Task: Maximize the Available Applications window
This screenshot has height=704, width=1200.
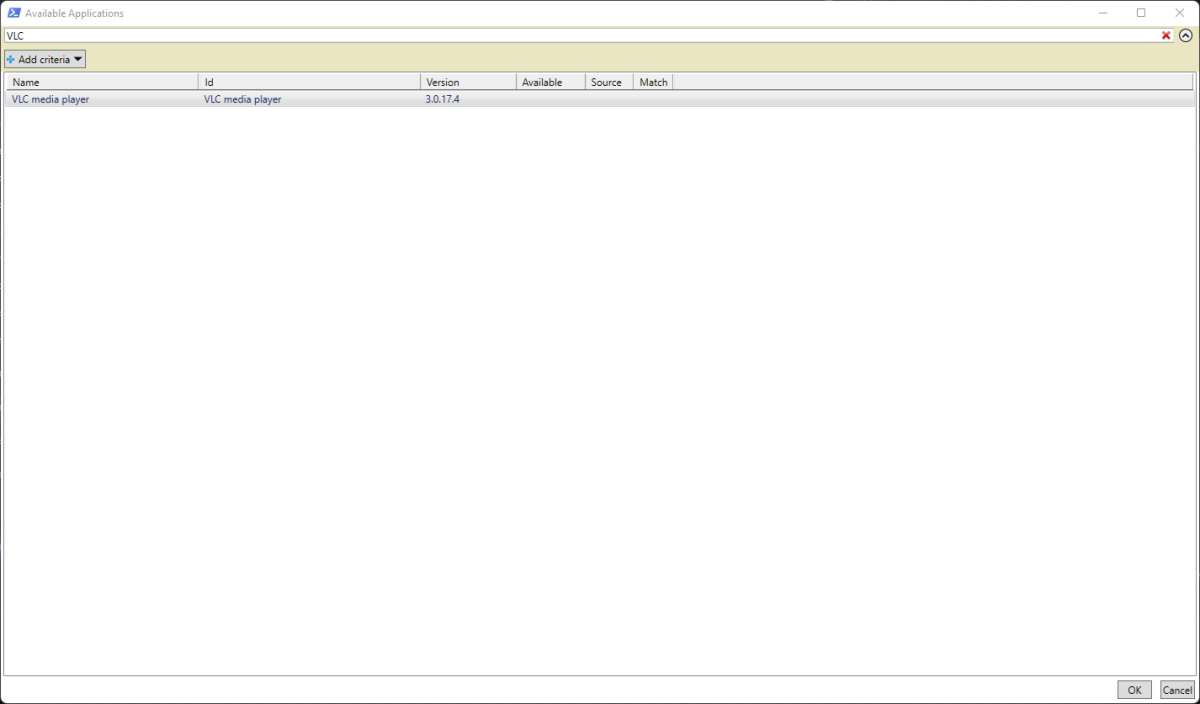Action: (x=1141, y=12)
